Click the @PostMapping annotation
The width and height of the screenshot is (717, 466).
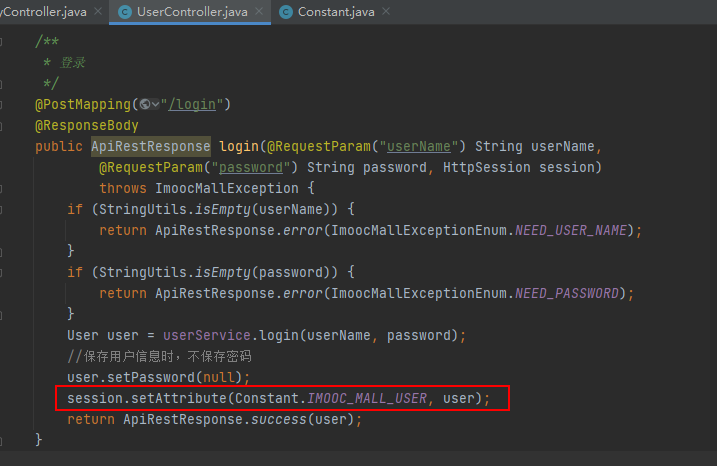83,104
